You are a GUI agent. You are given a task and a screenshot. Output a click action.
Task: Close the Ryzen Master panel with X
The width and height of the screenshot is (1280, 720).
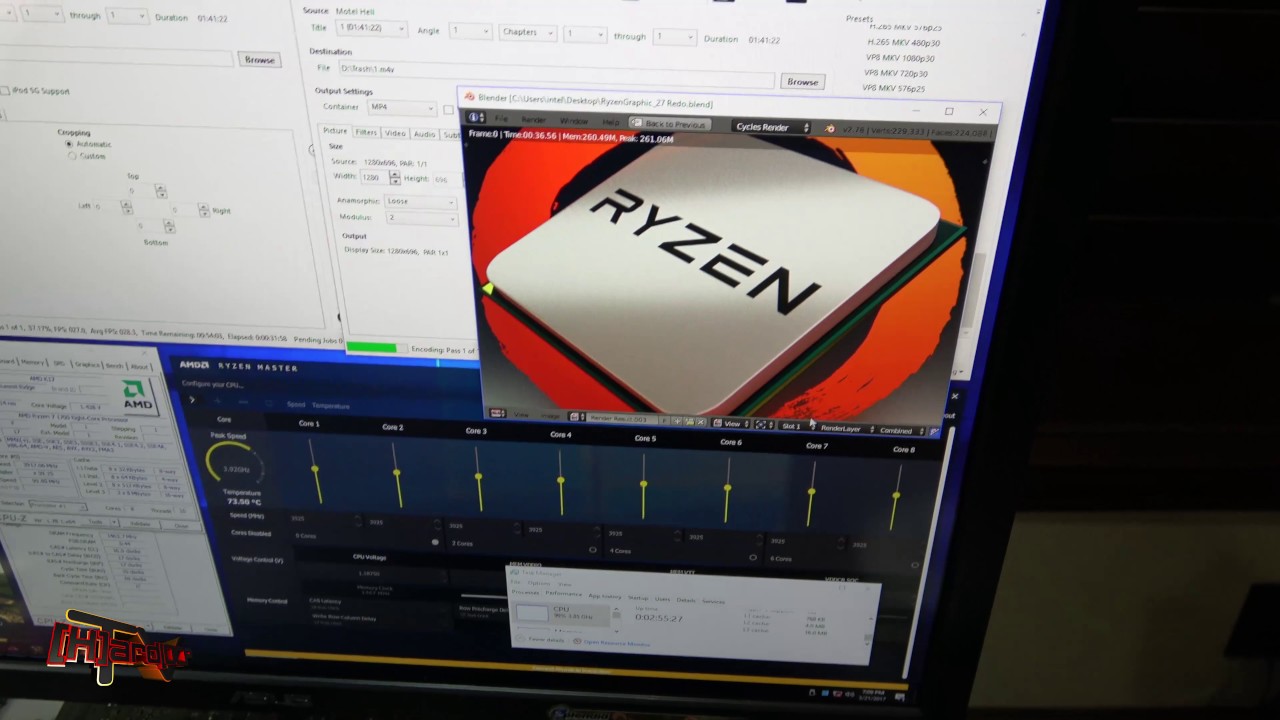point(954,396)
